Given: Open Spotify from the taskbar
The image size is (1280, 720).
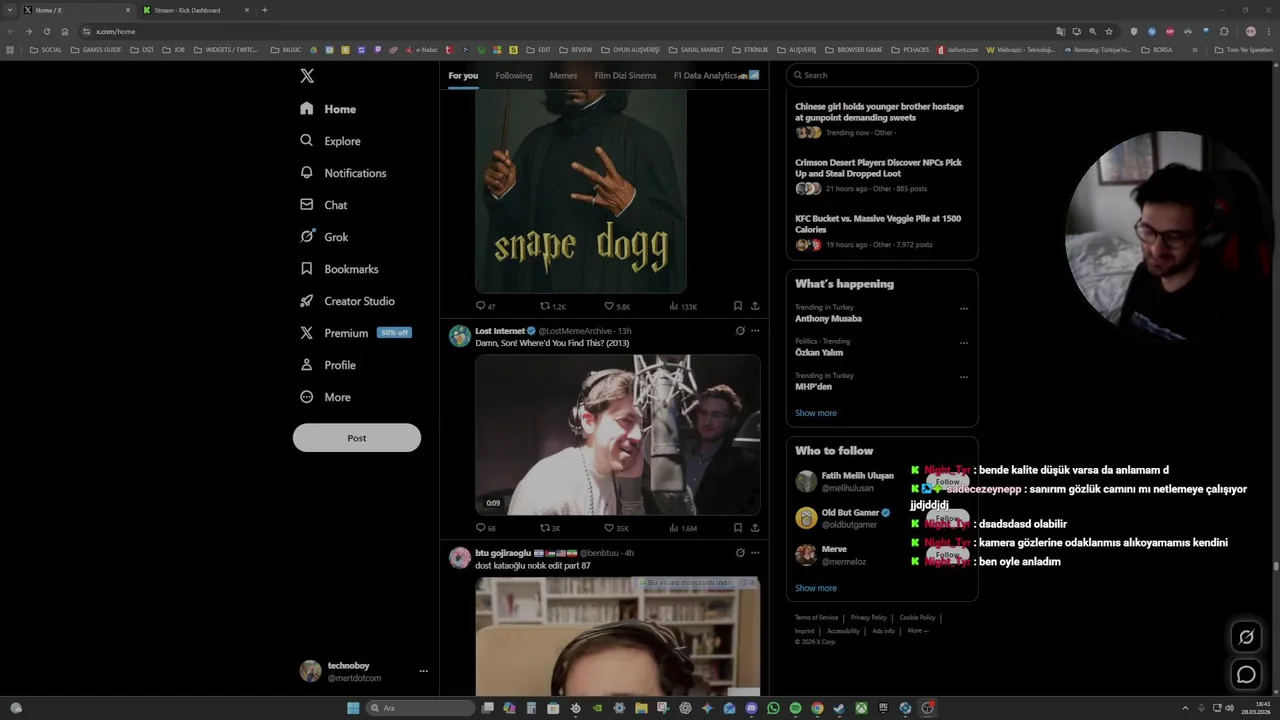Looking at the screenshot, I should tap(795, 708).
